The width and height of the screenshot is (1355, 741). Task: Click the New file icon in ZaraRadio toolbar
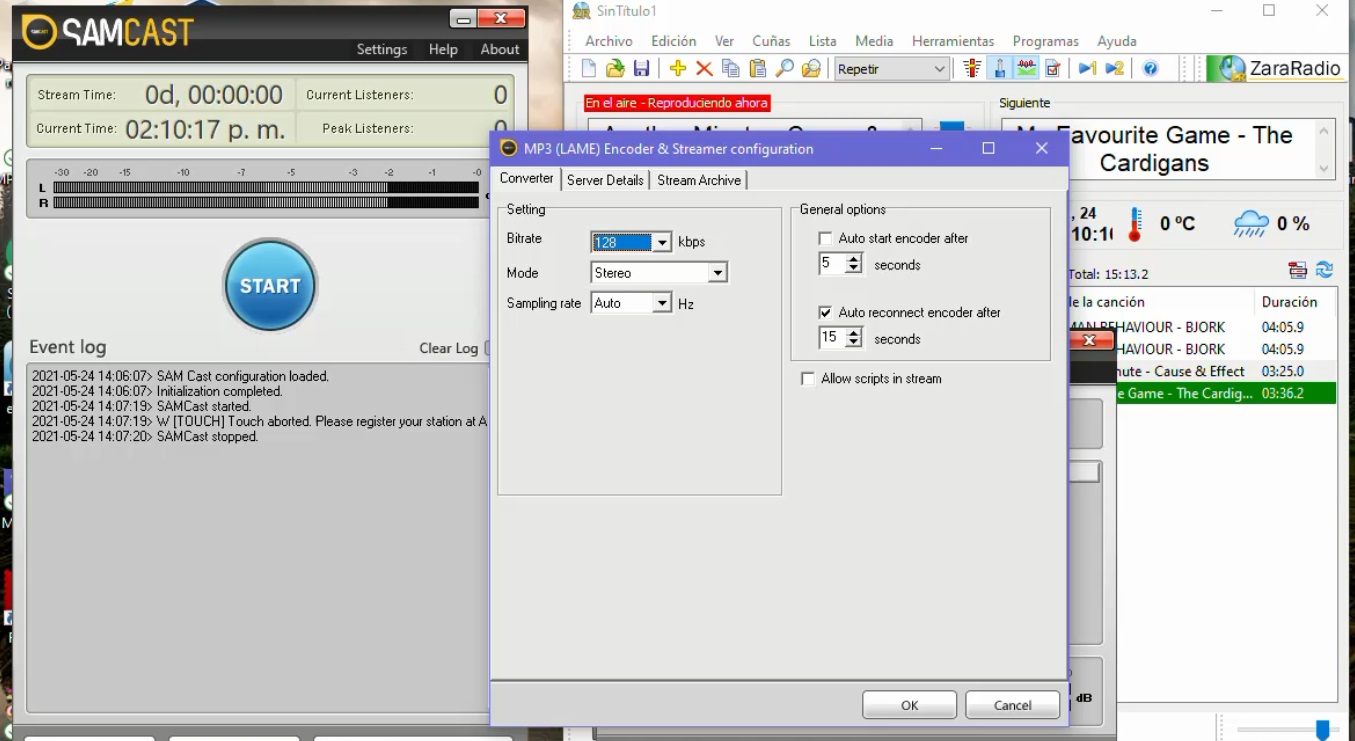pos(589,68)
